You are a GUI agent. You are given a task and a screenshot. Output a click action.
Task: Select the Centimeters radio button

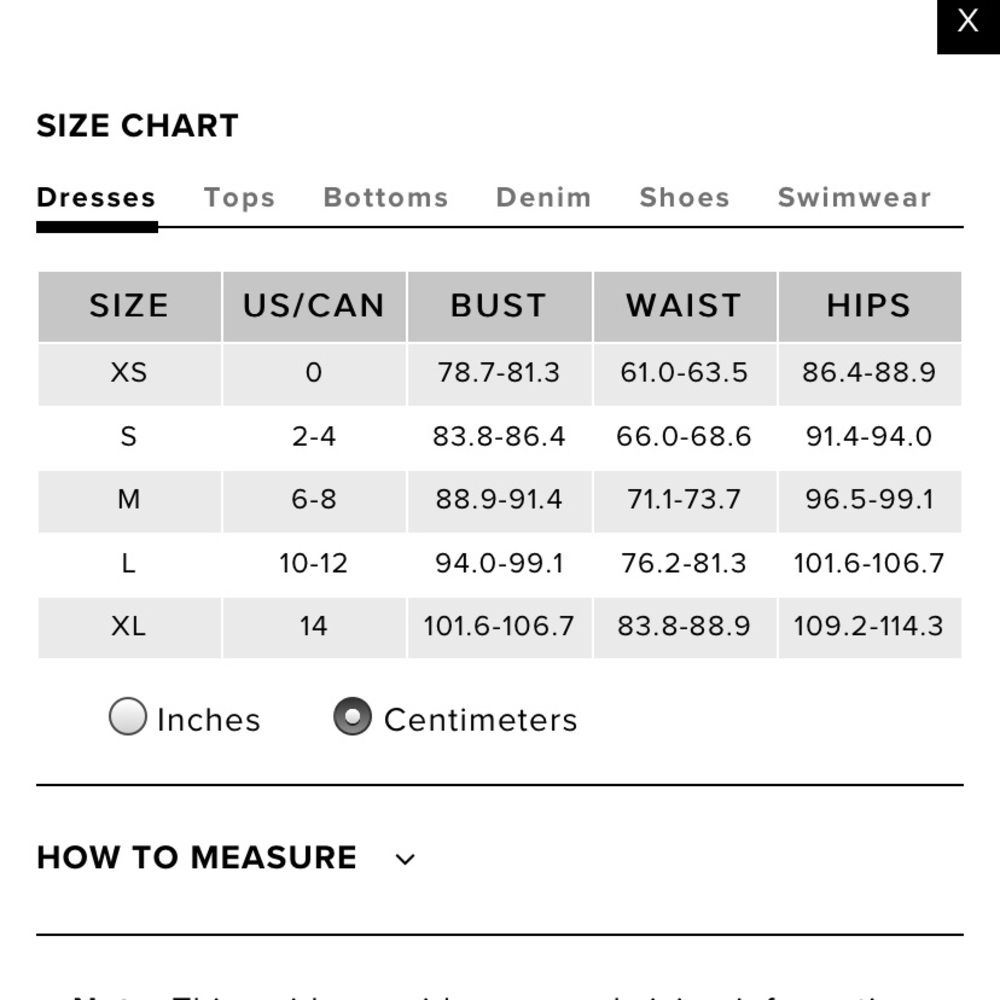point(352,716)
